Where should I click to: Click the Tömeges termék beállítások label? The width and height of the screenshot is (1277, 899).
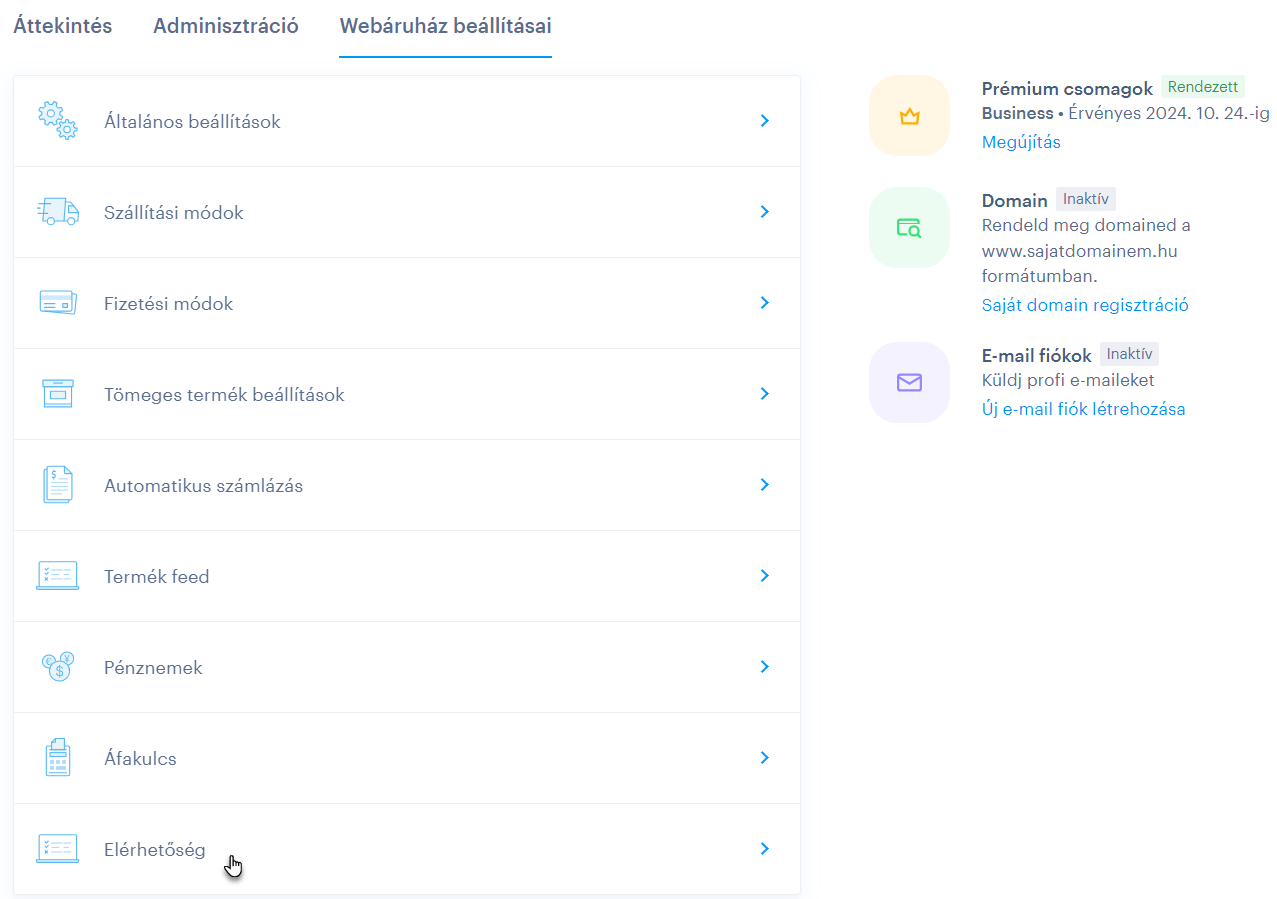[x=224, y=395]
